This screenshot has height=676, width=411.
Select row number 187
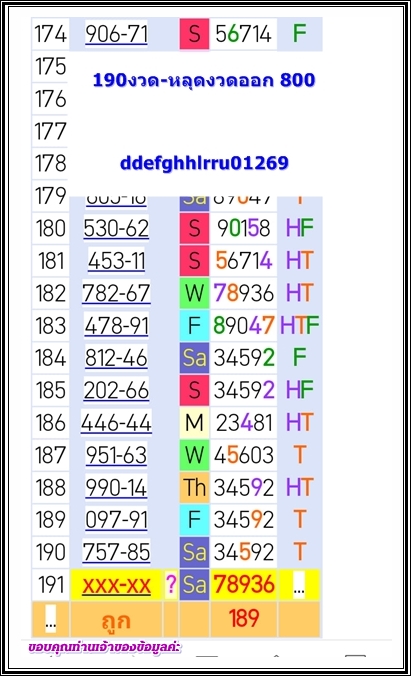(50, 455)
